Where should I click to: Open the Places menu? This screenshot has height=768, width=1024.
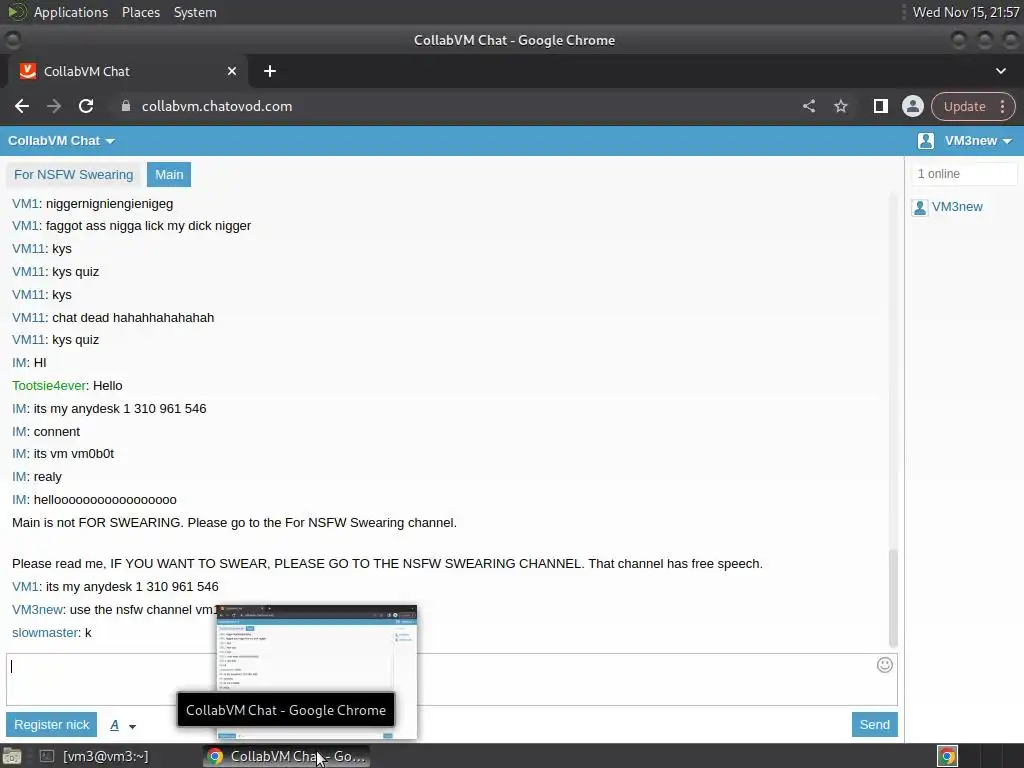141,12
